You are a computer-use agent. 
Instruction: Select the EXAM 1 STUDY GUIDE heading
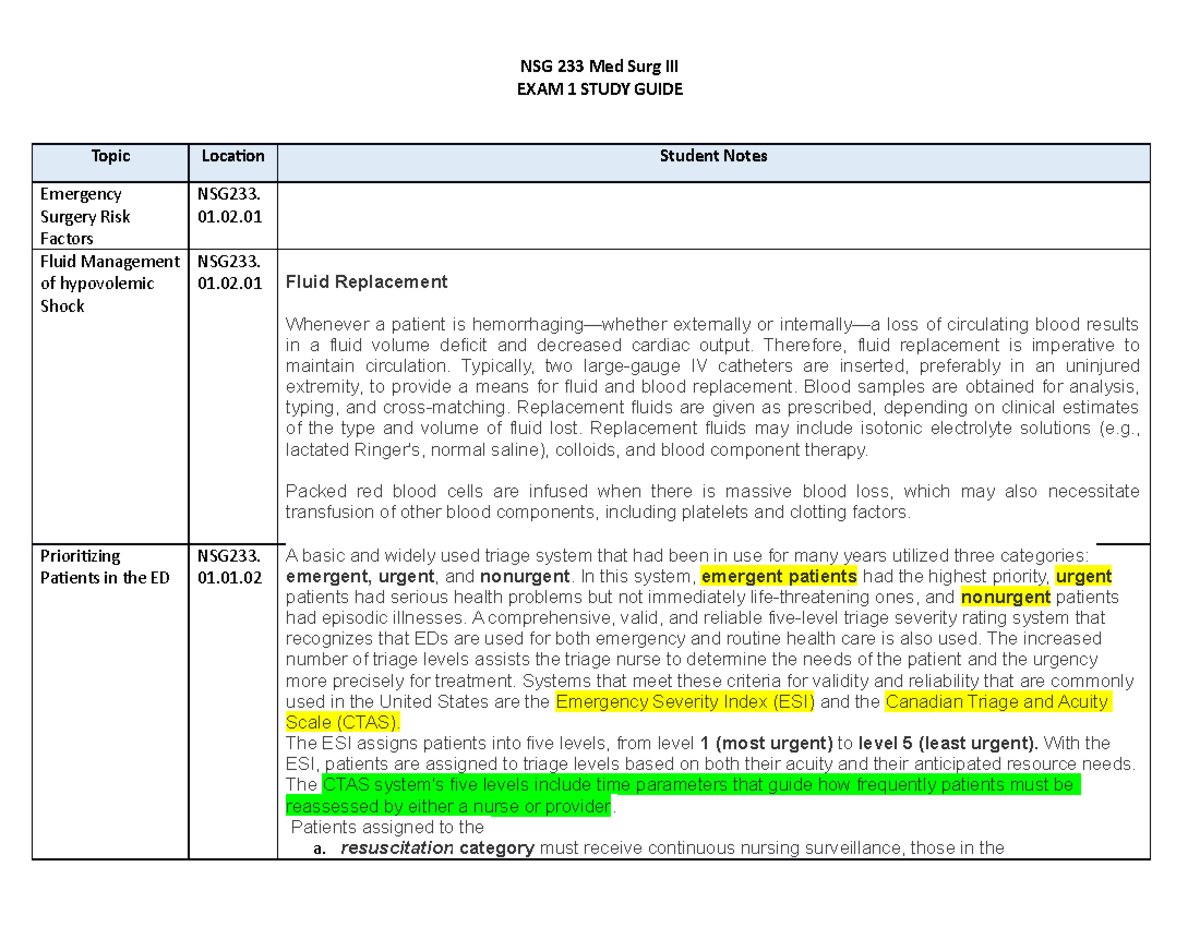tap(598, 89)
